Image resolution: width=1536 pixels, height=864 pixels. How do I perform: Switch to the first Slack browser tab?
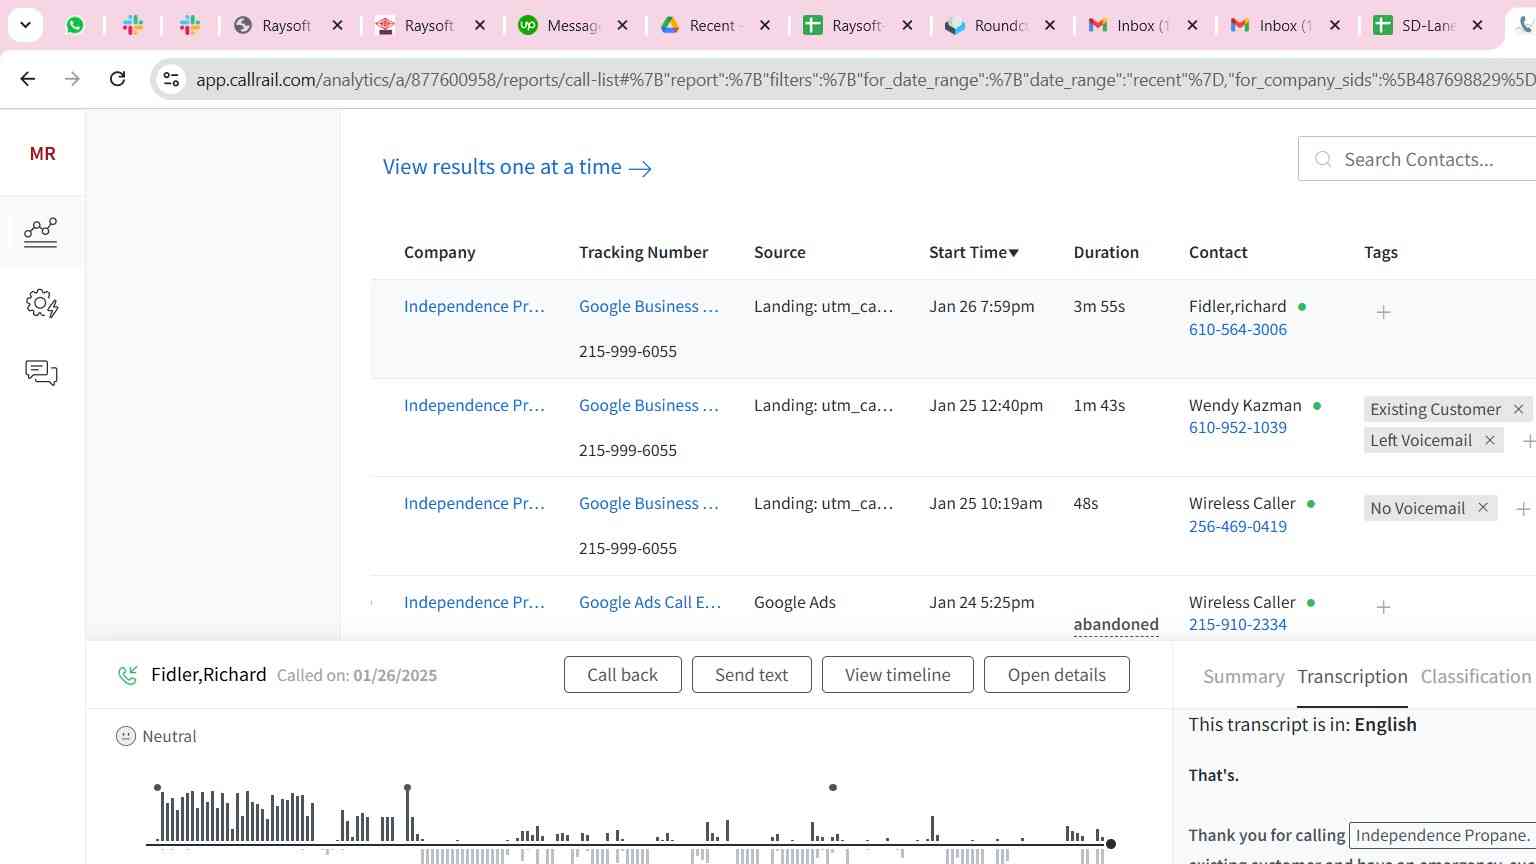click(x=132, y=25)
